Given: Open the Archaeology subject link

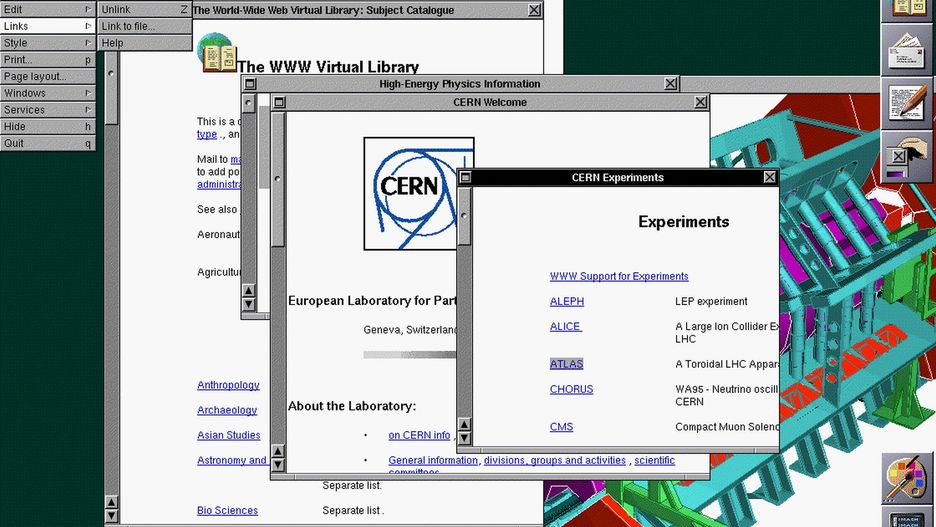Looking at the screenshot, I should 227,410.
